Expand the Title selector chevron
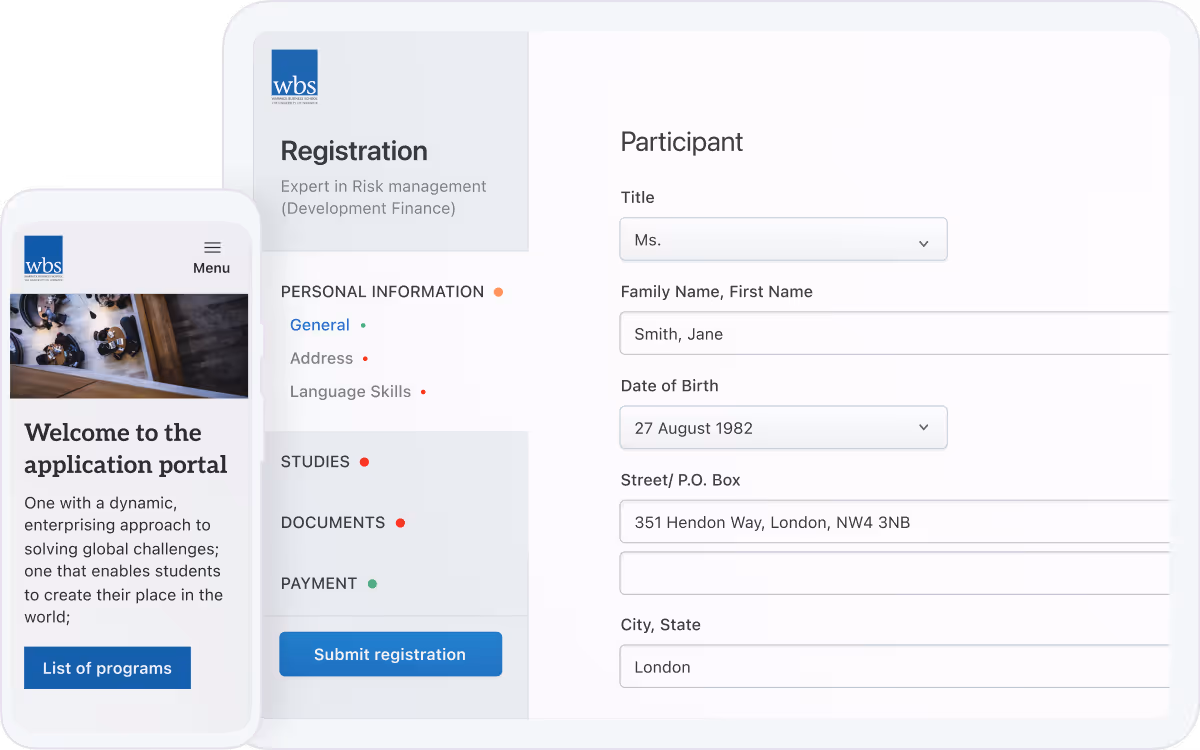The image size is (1200, 750). 924,239
